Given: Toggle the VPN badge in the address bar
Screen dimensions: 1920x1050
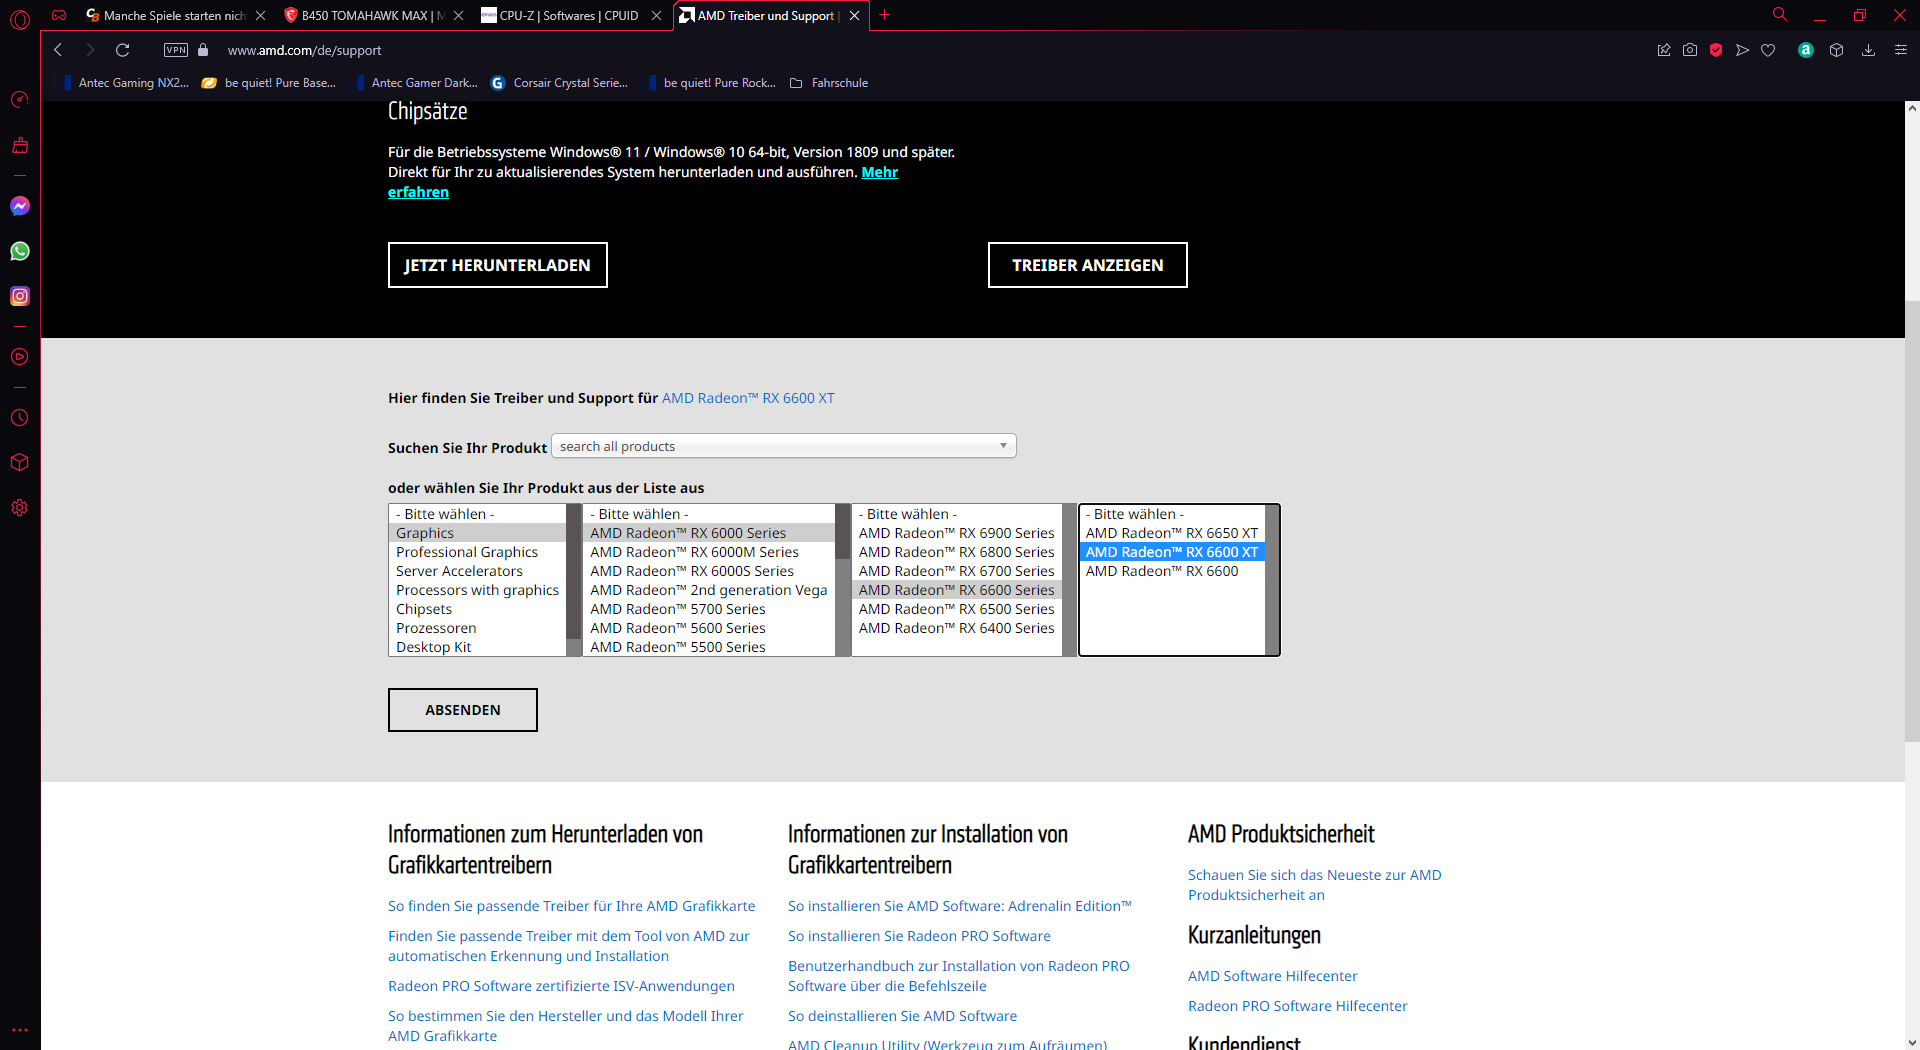Looking at the screenshot, I should coord(176,50).
